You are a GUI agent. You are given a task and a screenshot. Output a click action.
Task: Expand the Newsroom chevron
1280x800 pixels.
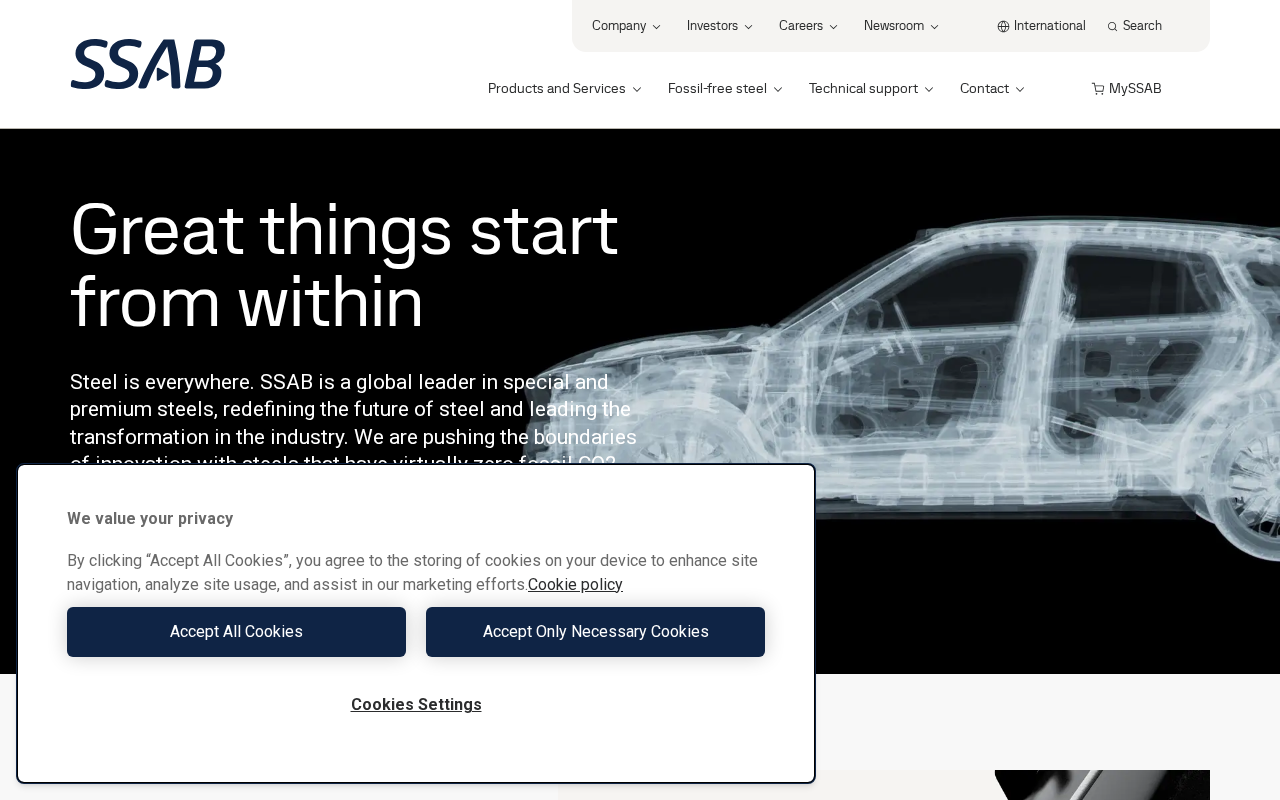(x=934, y=27)
